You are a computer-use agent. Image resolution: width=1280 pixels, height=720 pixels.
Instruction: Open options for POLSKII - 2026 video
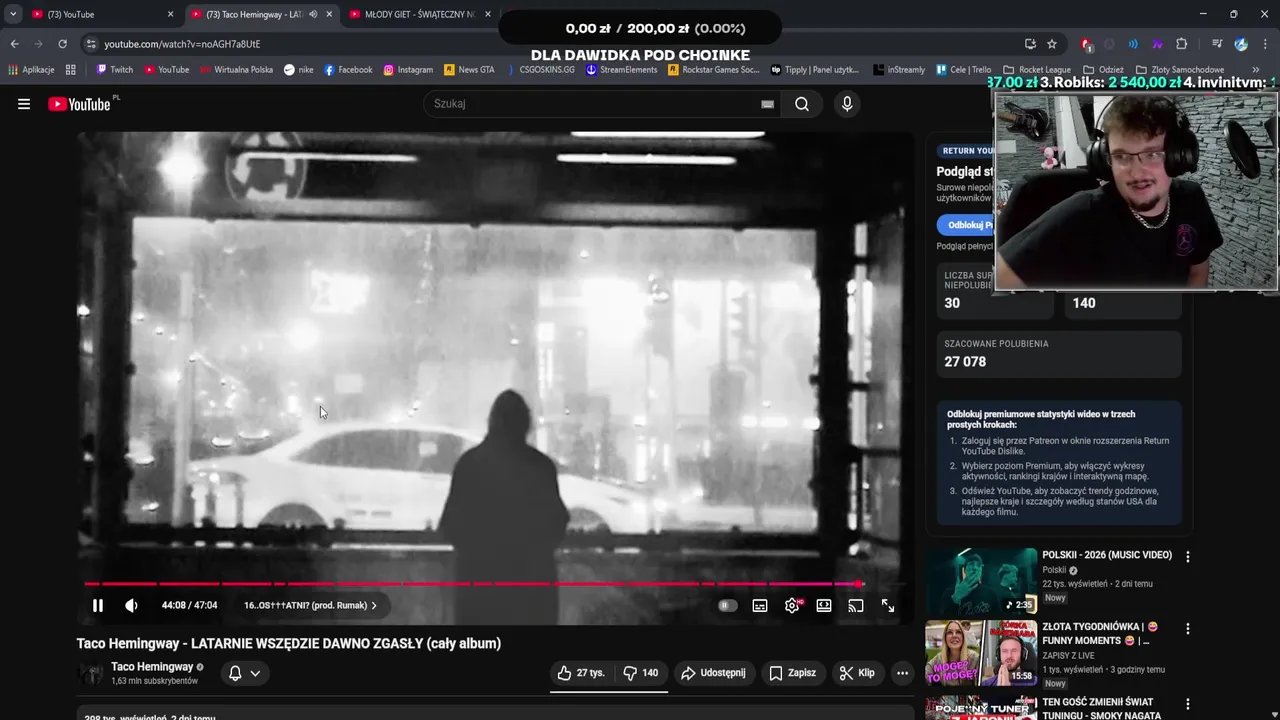click(1188, 557)
